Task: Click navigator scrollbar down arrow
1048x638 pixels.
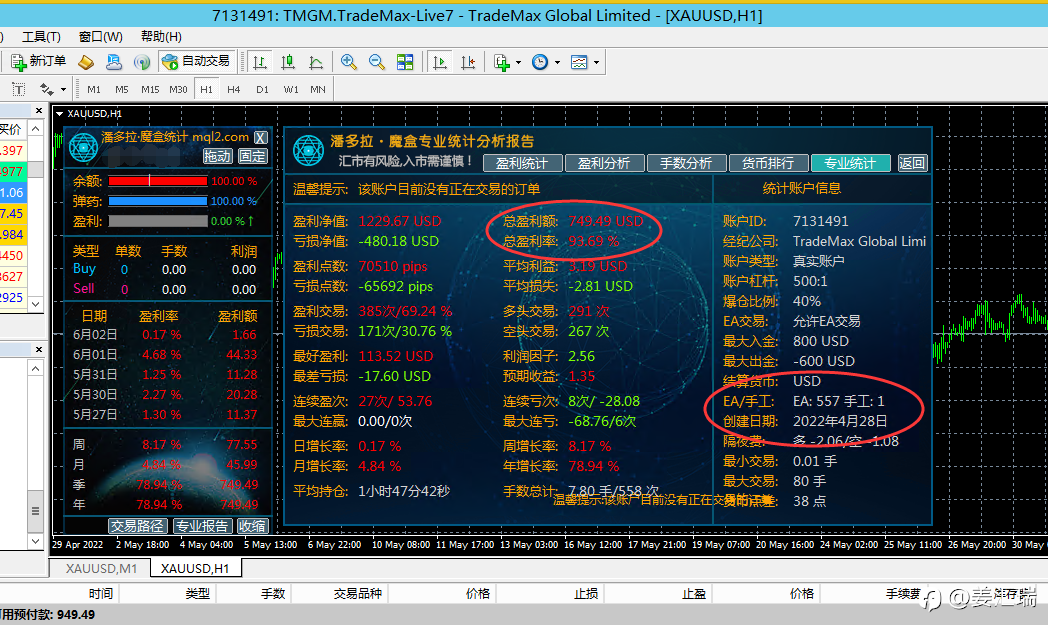Action: coord(36,541)
